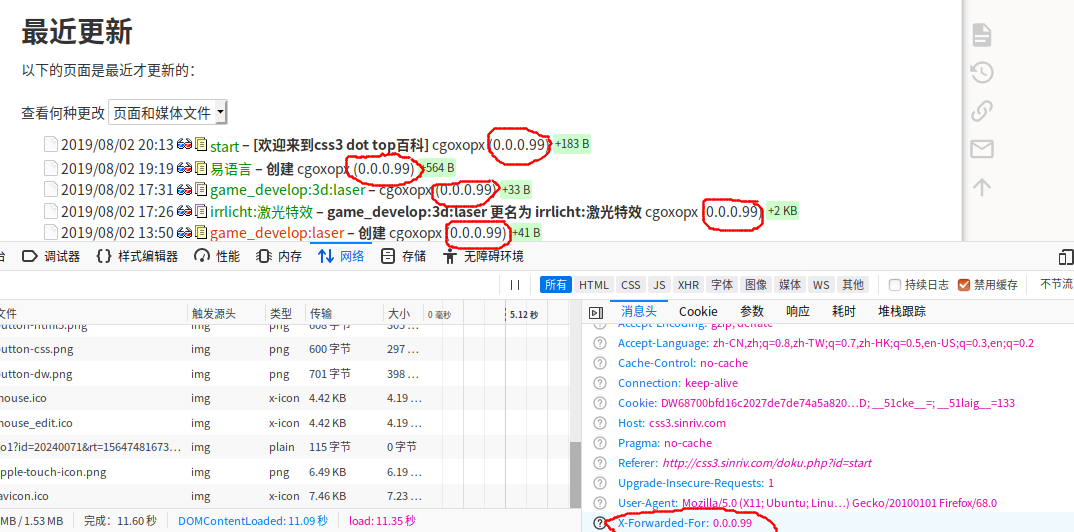This screenshot has height=532, width=1074.
Task: Click diff glasses icon on game_develop:laser row
Action: click(x=185, y=233)
